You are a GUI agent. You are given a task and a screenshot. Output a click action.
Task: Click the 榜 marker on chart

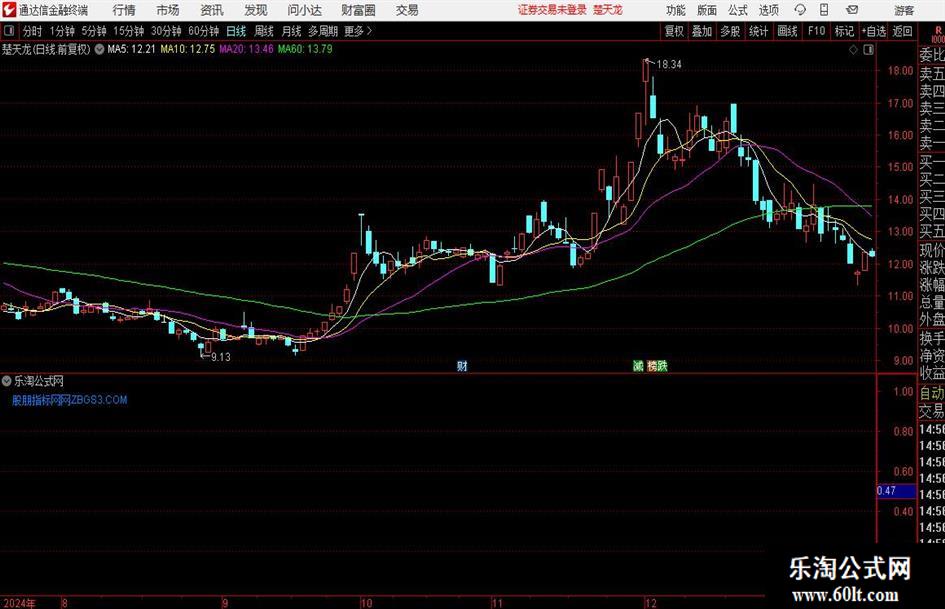point(652,365)
